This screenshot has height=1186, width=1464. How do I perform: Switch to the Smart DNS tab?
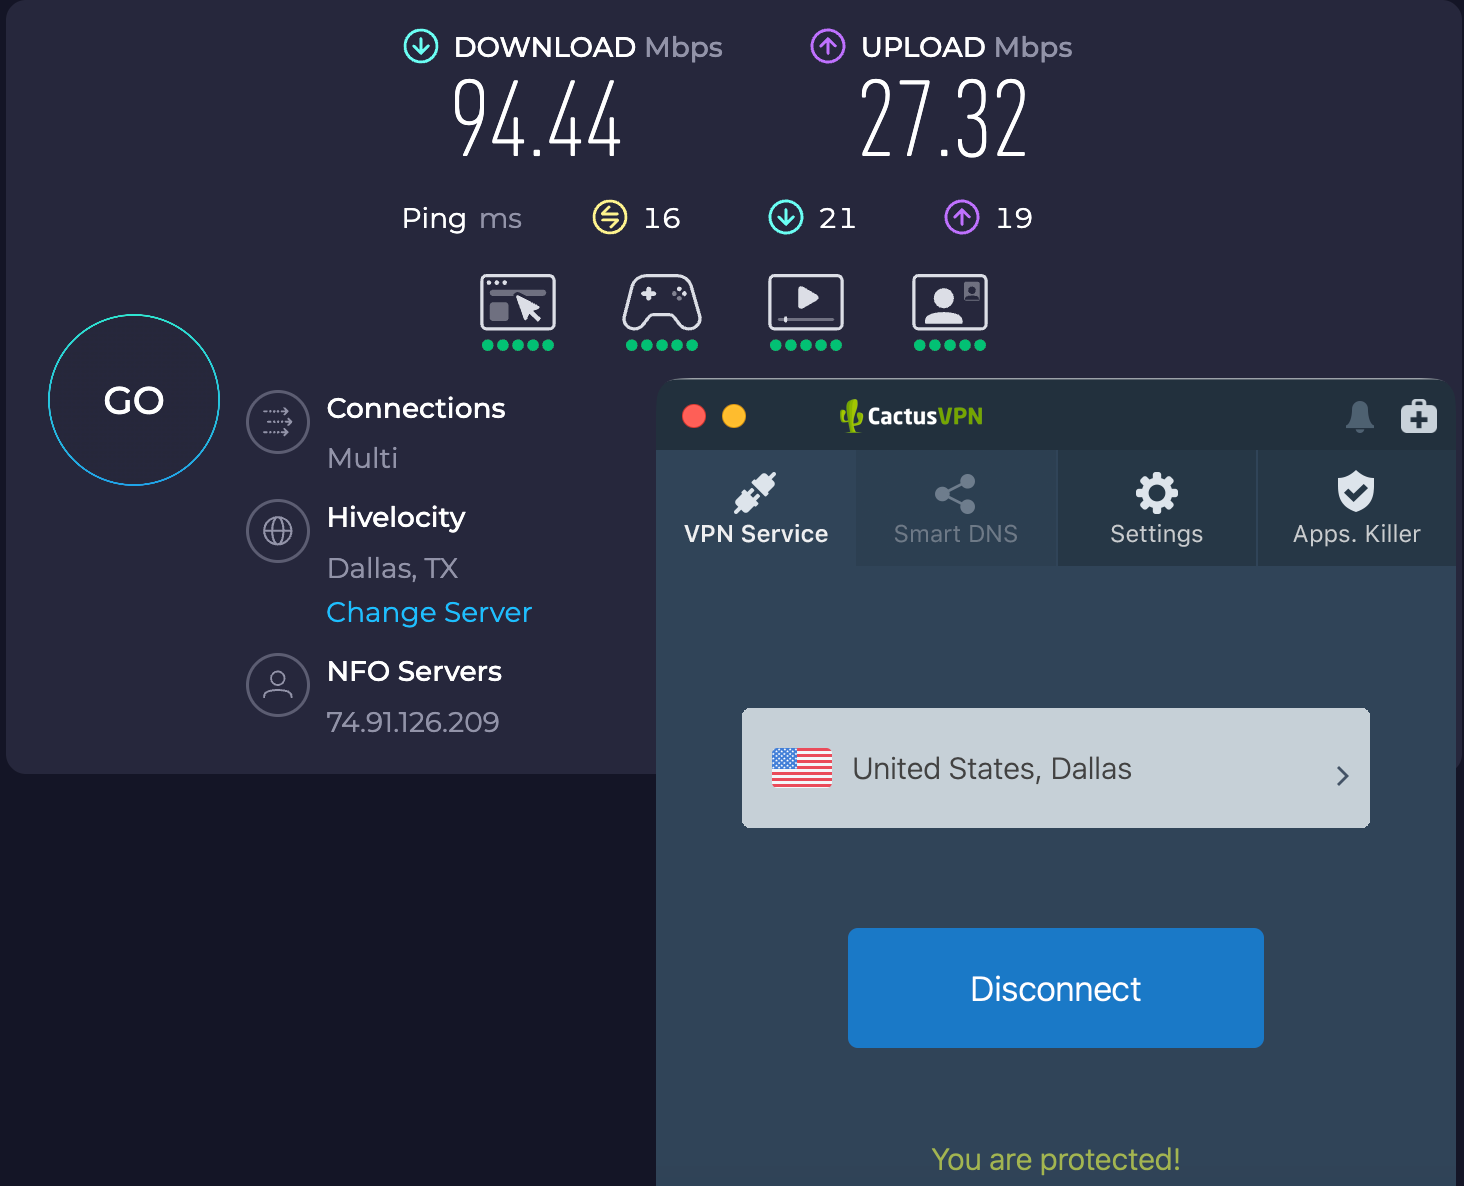956,508
